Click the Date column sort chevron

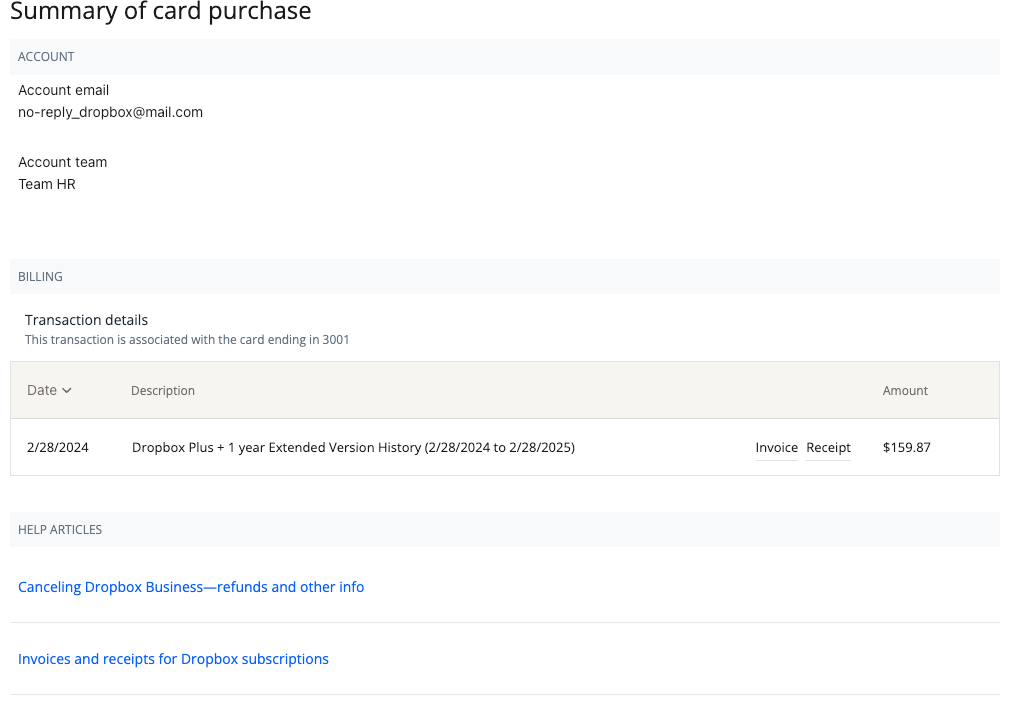67,391
